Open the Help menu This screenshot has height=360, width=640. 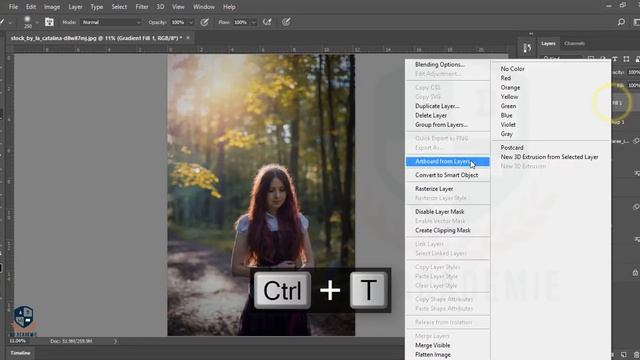[x=229, y=7]
